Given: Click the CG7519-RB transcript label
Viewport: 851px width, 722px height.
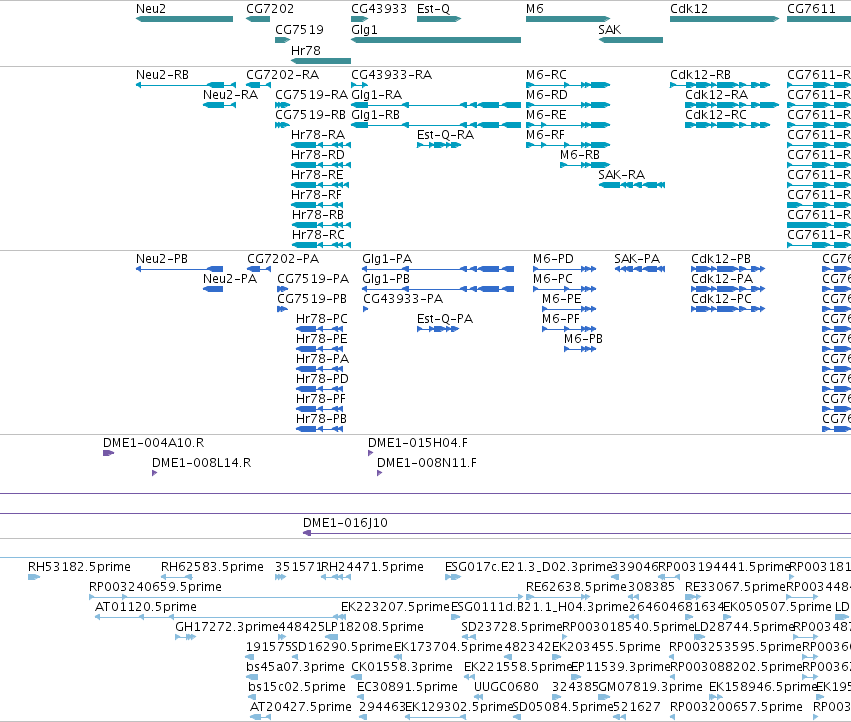Looking at the screenshot, I should click(x=310, y=115).
